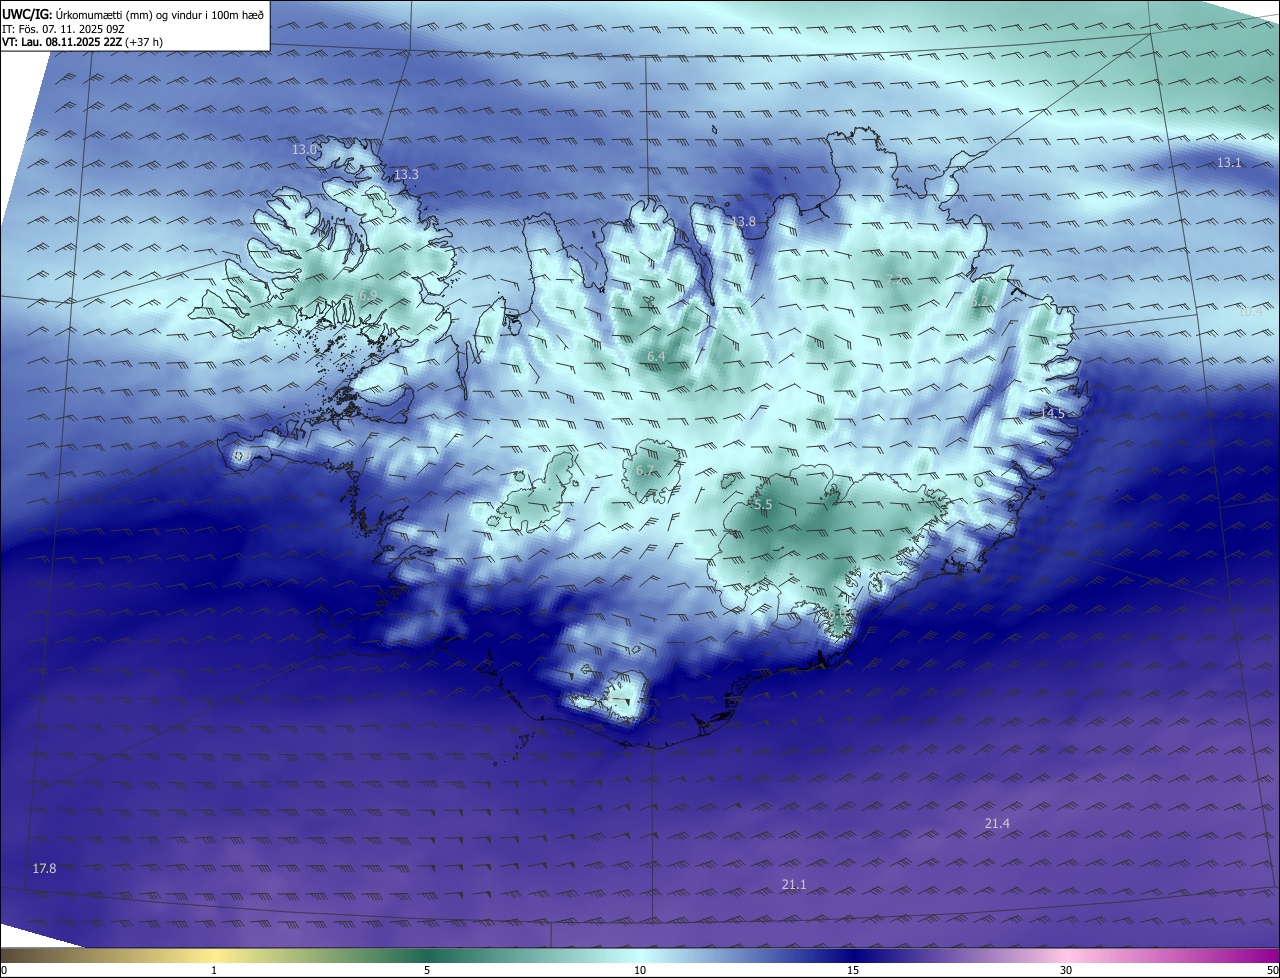Click the '15' tick on the color scale
The width and height of the screenshot is (1280, 978).
pyautogui.click(x=853, y=970)
